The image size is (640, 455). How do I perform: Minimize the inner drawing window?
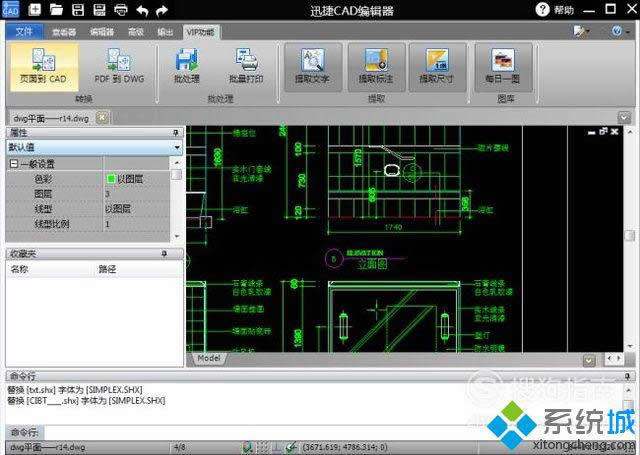591,132
